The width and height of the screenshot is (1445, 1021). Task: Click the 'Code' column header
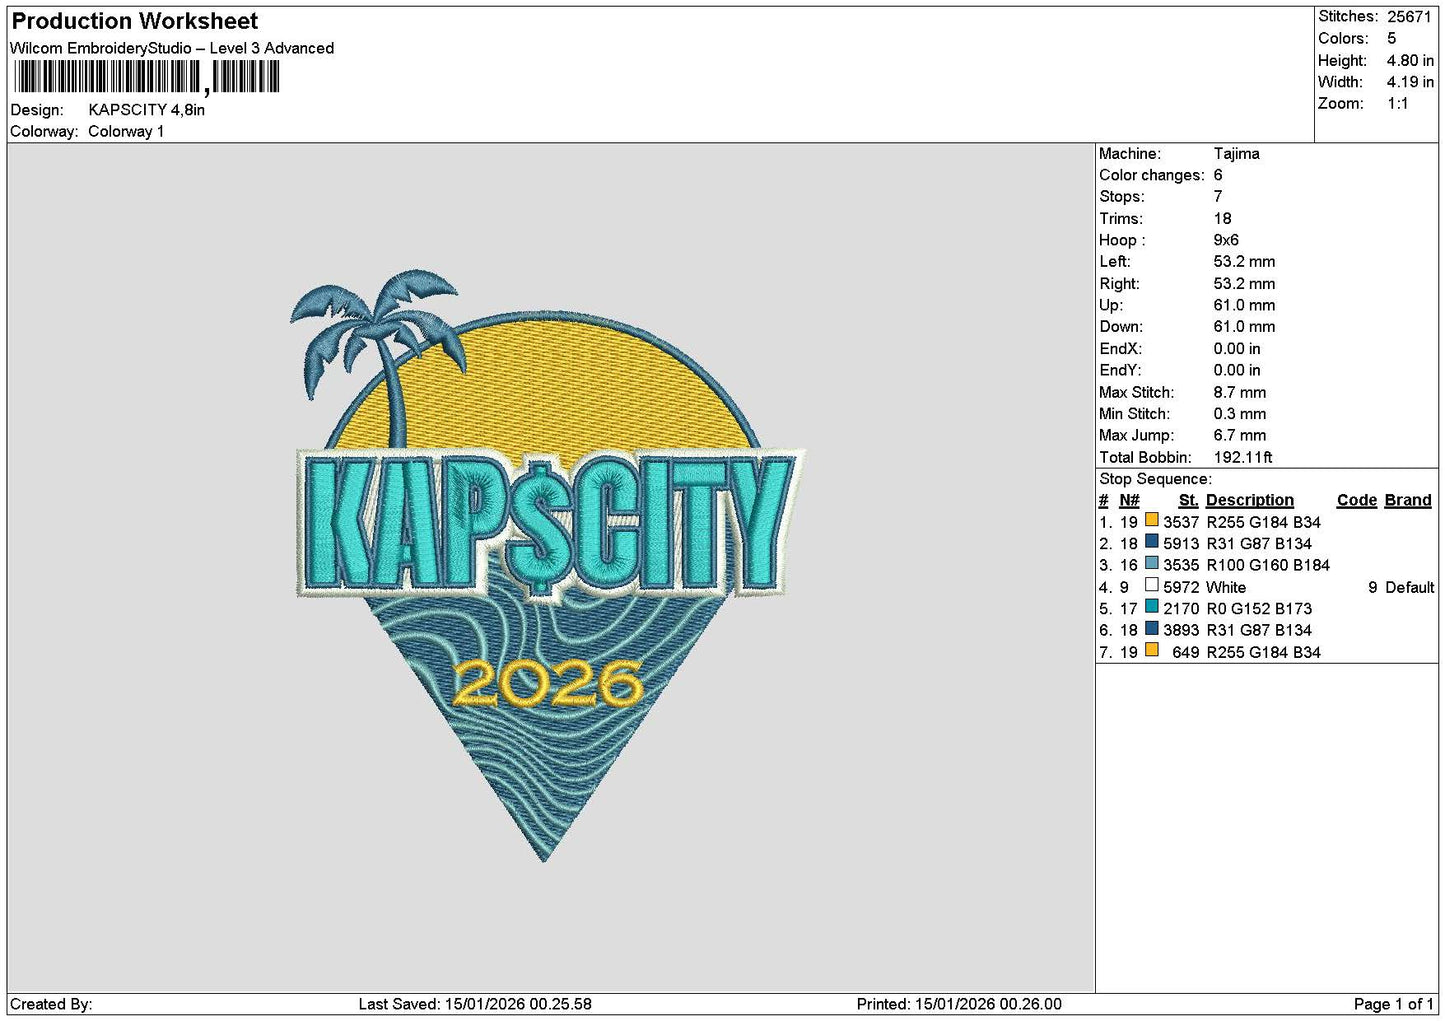1357,500
